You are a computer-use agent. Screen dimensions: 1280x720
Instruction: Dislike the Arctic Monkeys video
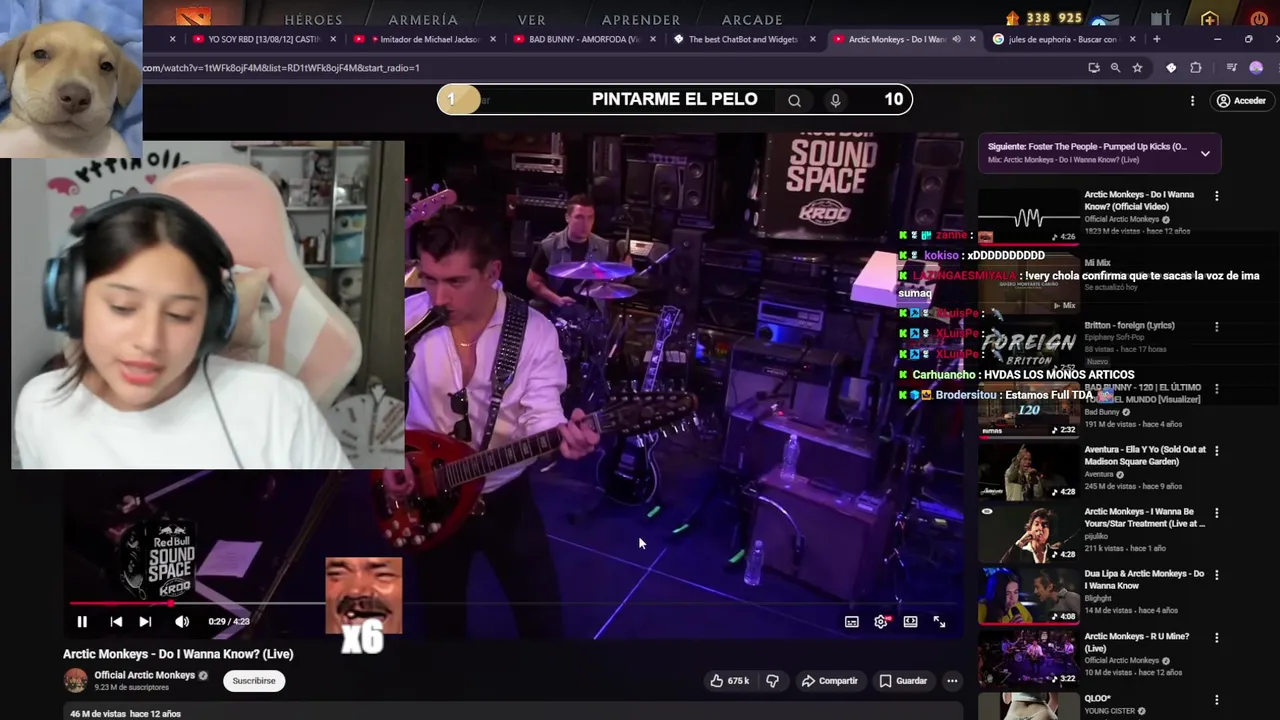(772, 681)
